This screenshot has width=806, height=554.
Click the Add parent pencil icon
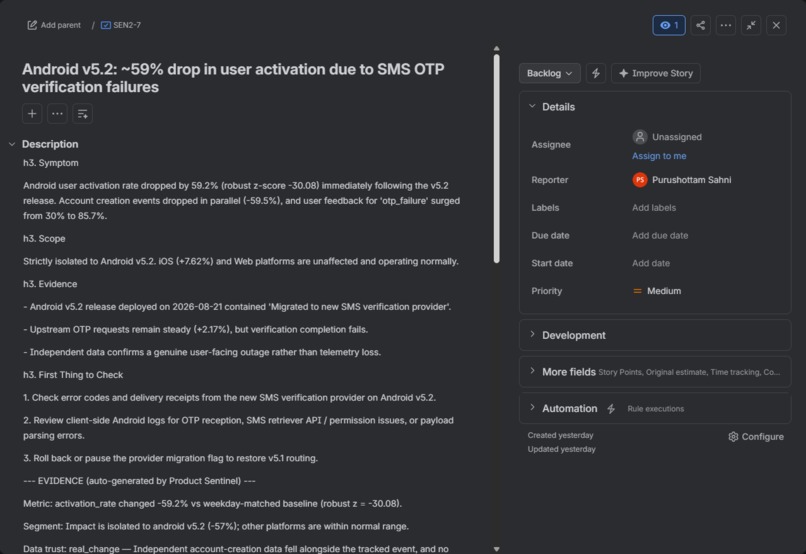click(32, 25)
